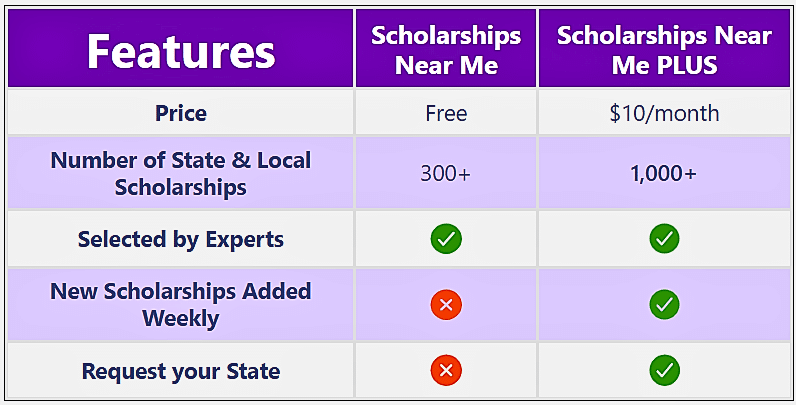796x405 pixels.
Task: Click the red X for New Scholarships Added Weekly
Action: 446,305
